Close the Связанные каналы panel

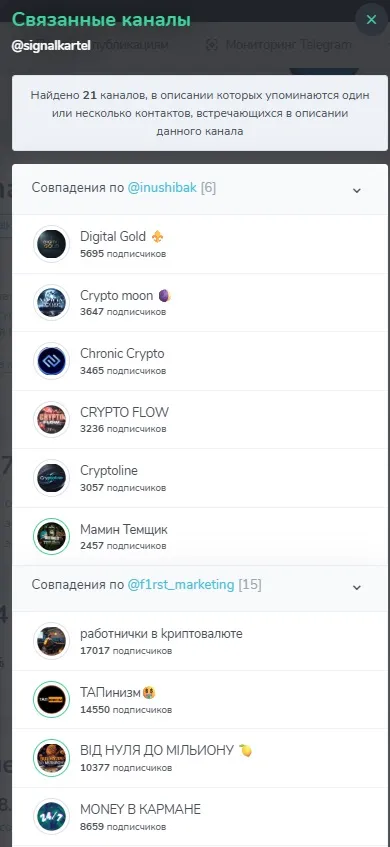[371, 20]
